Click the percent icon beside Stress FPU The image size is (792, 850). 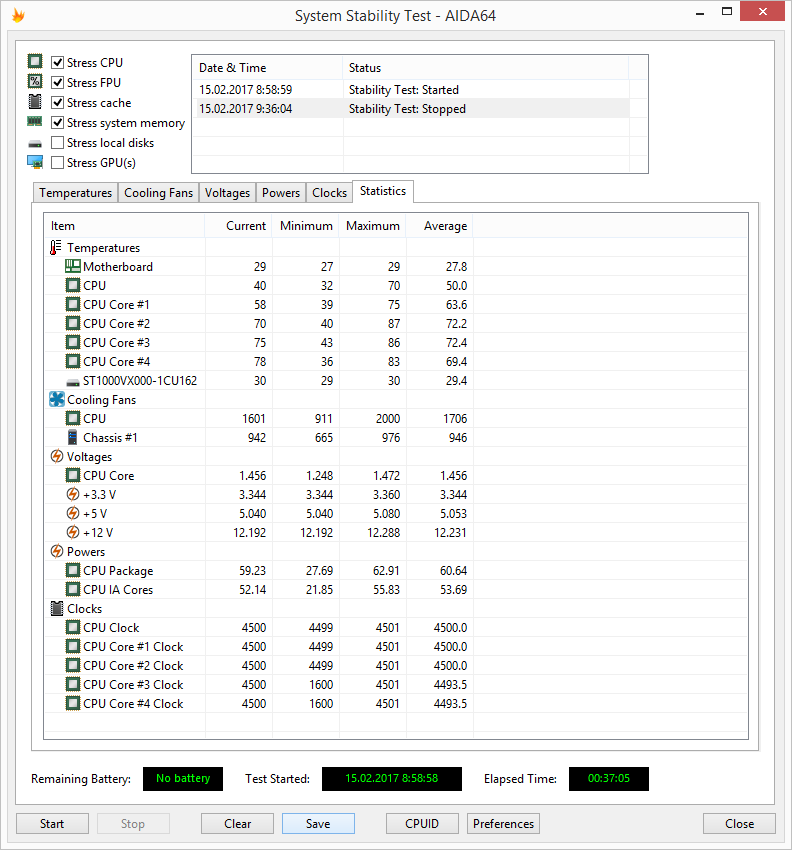coord(35,81)
